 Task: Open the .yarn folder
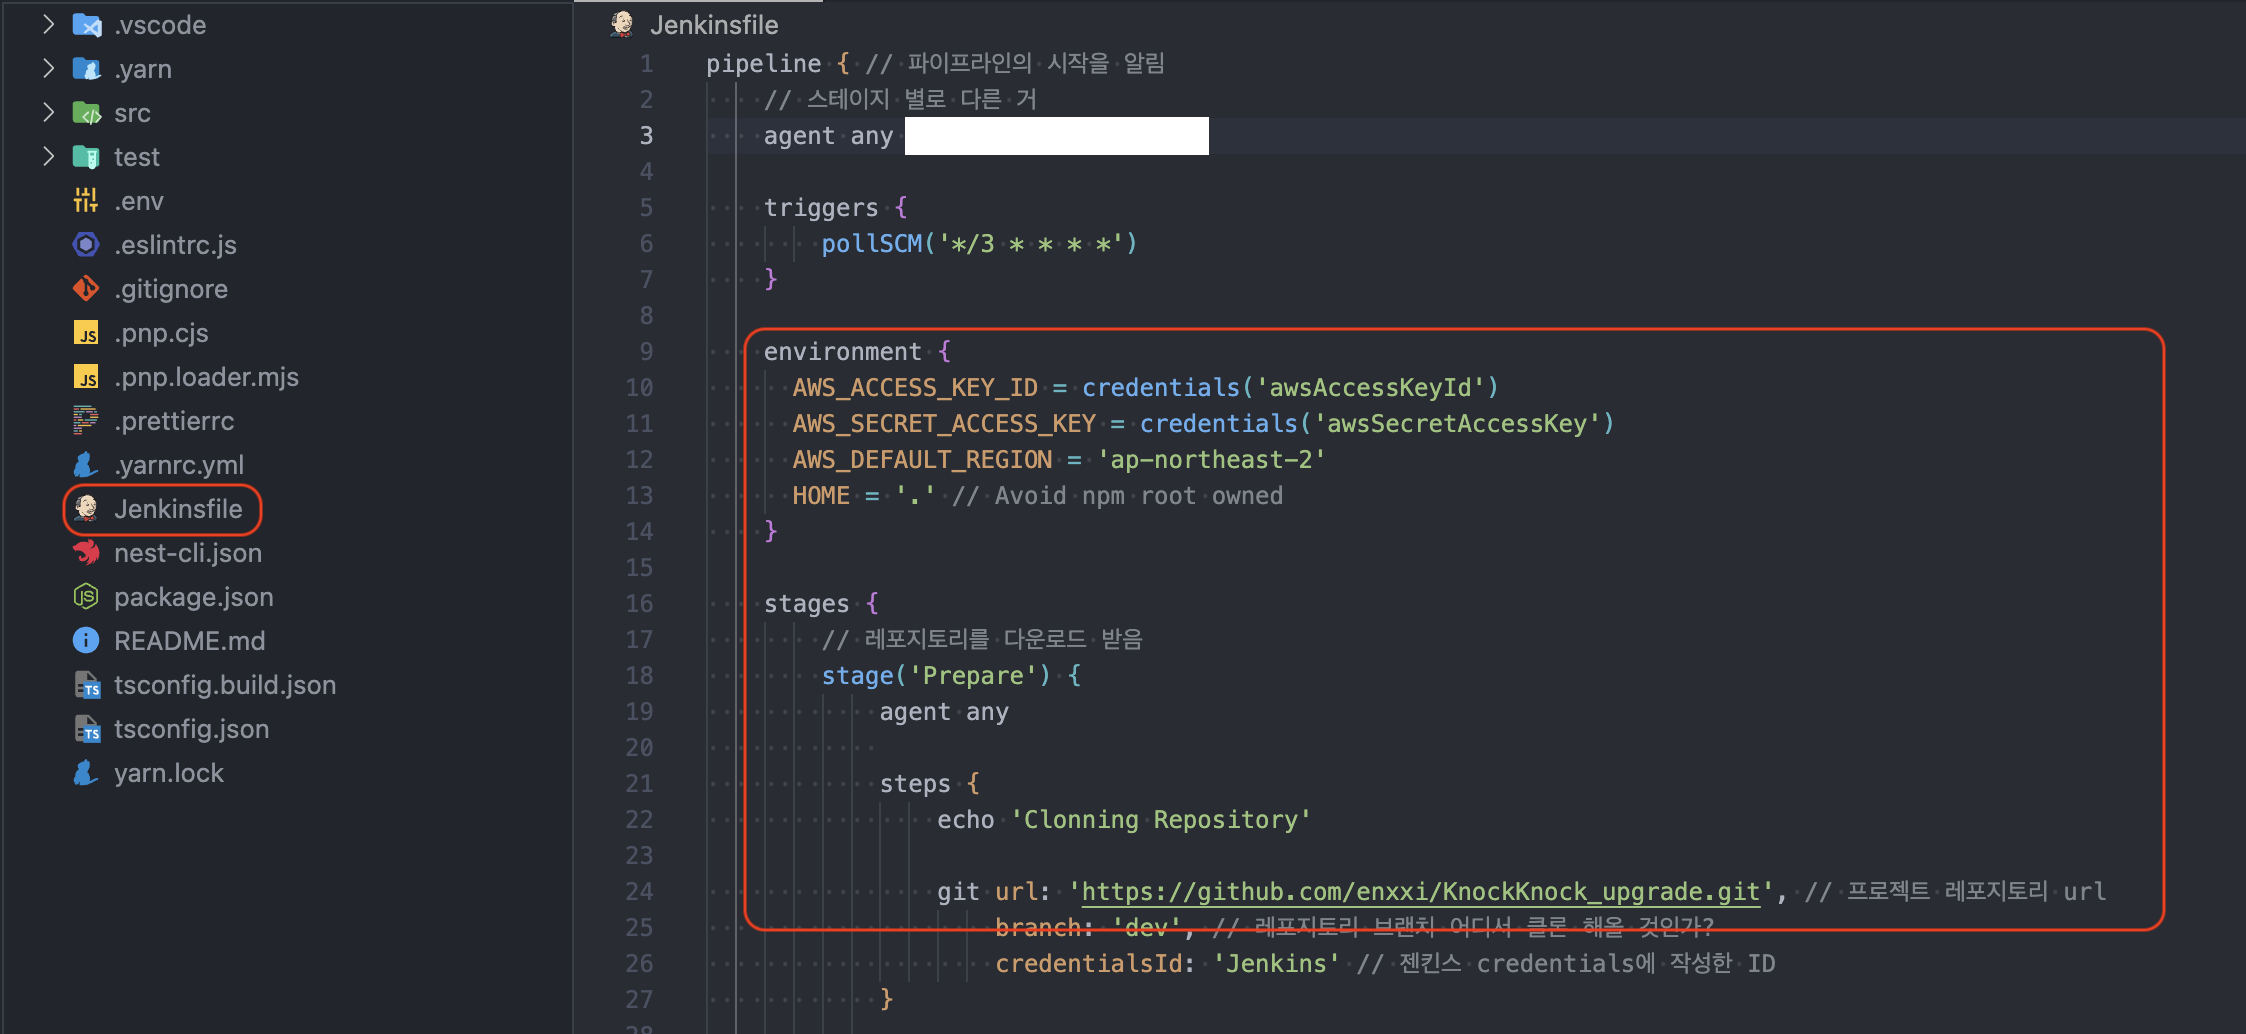[143, 69]
